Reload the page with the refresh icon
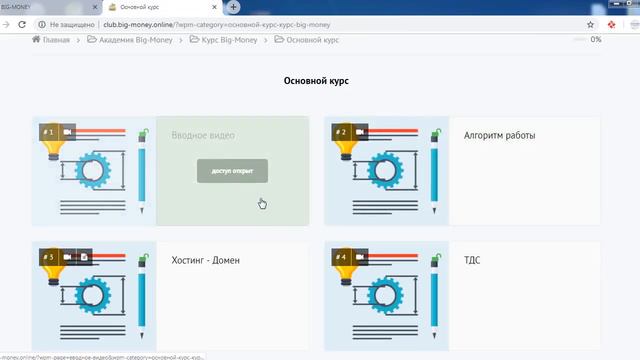This screenshot has width=640, height=360. (22, 24)
